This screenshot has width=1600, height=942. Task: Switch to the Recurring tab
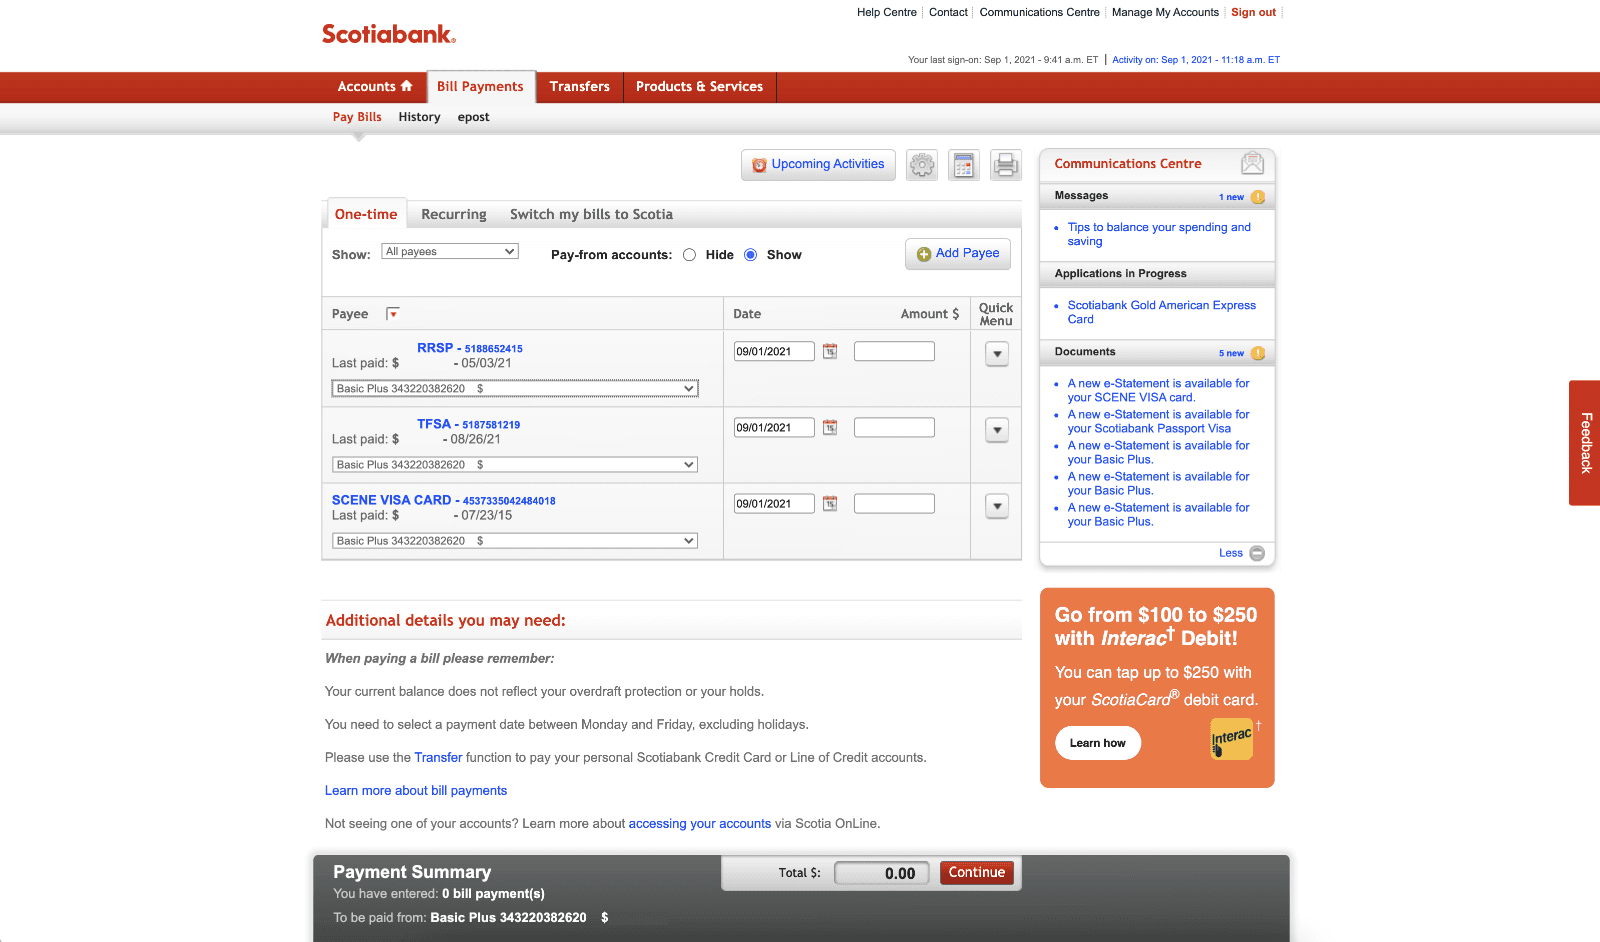(x=454, y=214)
